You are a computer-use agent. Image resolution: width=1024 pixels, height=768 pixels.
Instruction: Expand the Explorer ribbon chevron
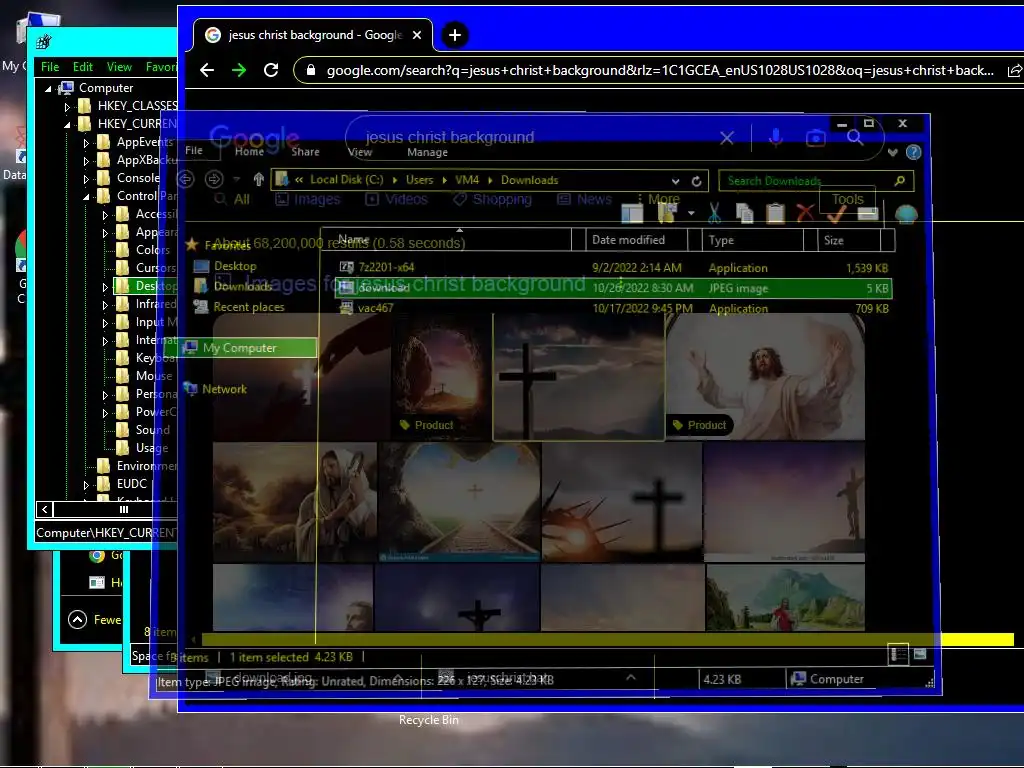(893, 152)
